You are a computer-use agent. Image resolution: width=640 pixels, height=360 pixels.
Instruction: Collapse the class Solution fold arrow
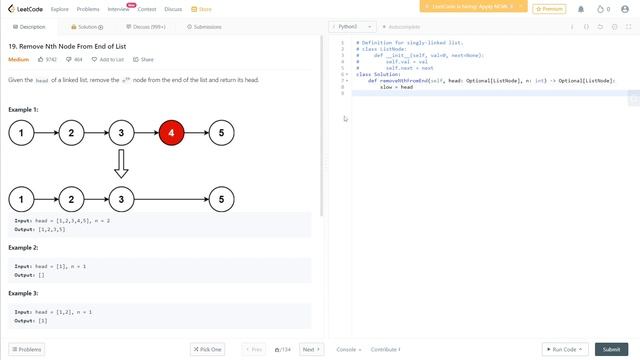347,74
